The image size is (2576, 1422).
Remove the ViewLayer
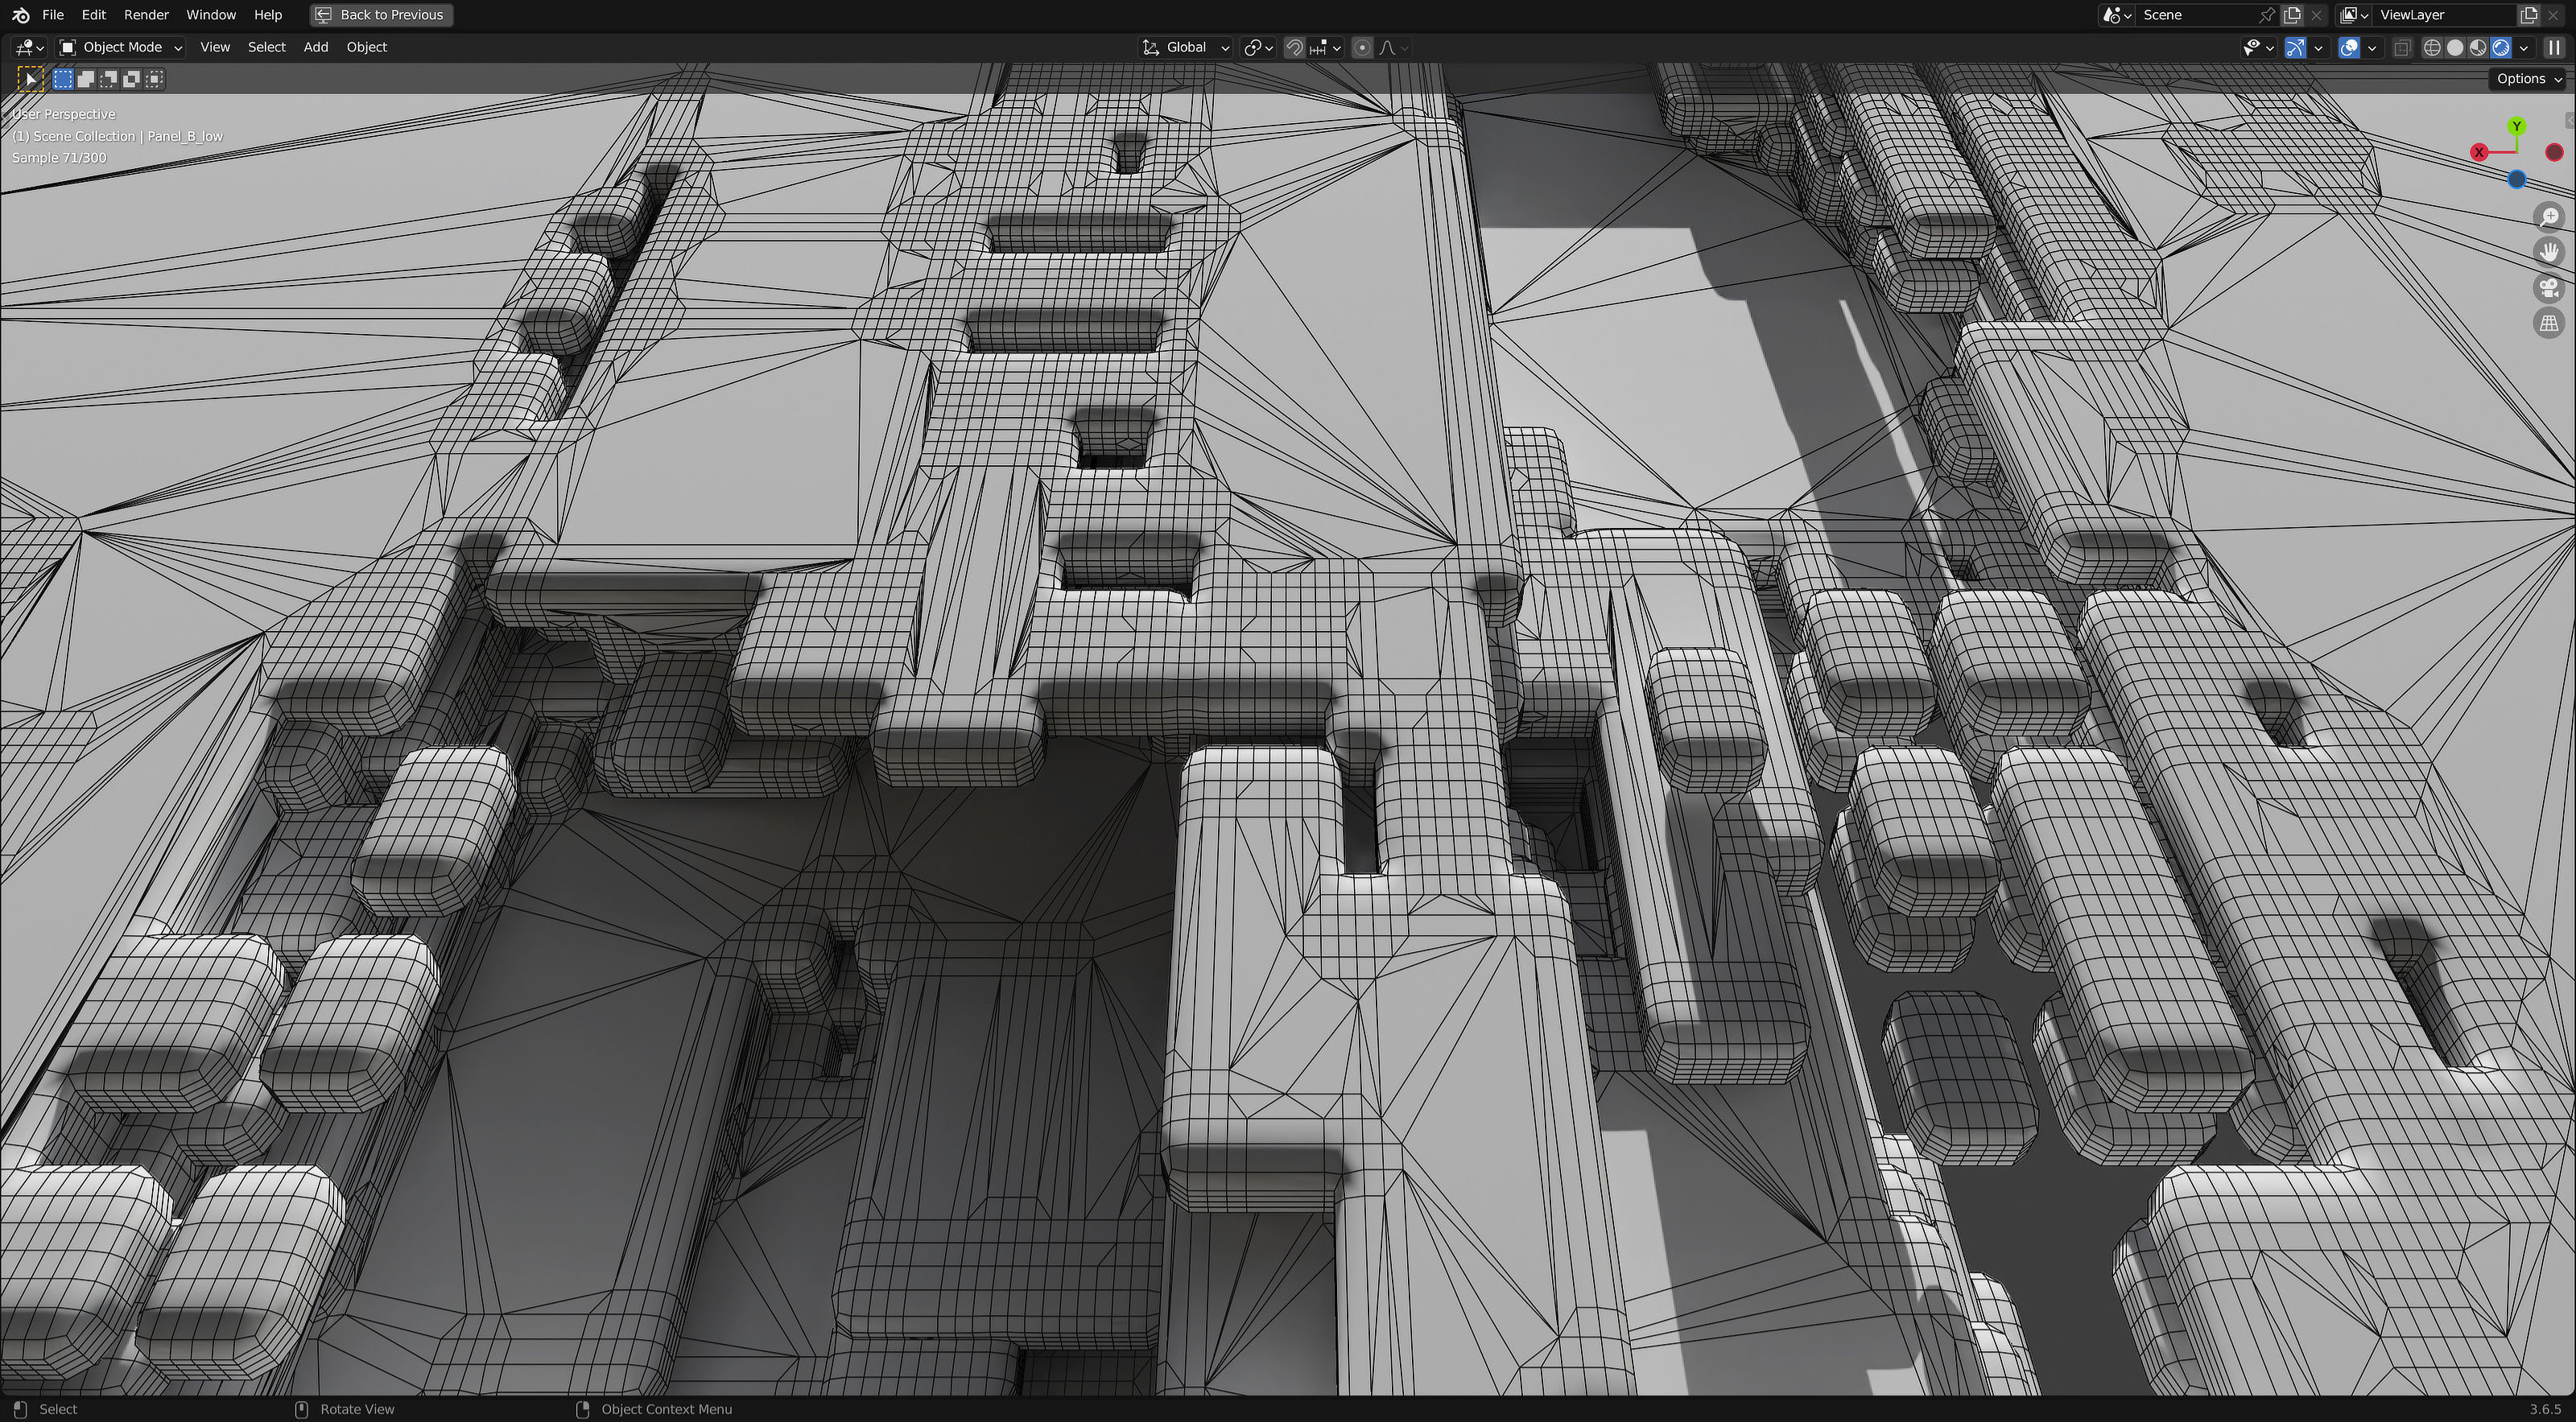[2554, 15]
